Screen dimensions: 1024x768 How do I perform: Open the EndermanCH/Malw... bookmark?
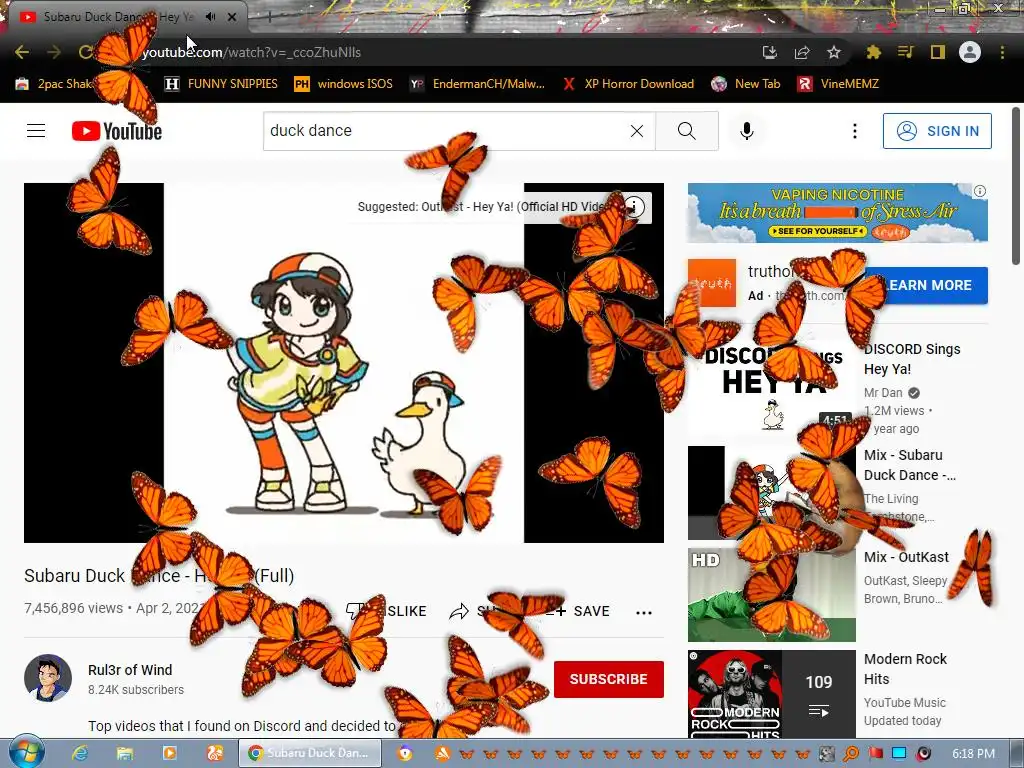pyautogui.click(x=477, y=84)
